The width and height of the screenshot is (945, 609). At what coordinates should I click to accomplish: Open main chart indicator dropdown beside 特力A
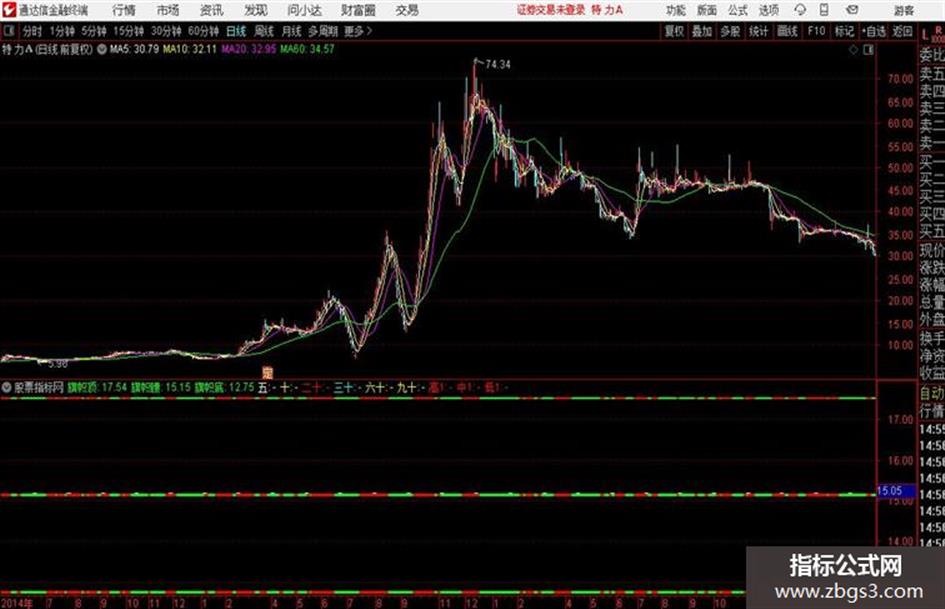[102, 49]
